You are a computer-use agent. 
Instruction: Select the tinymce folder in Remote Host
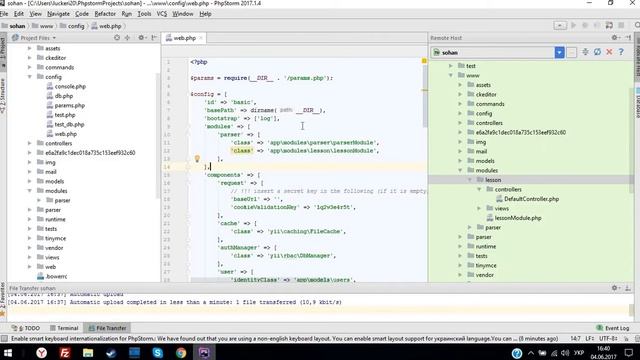click(482, 265)
